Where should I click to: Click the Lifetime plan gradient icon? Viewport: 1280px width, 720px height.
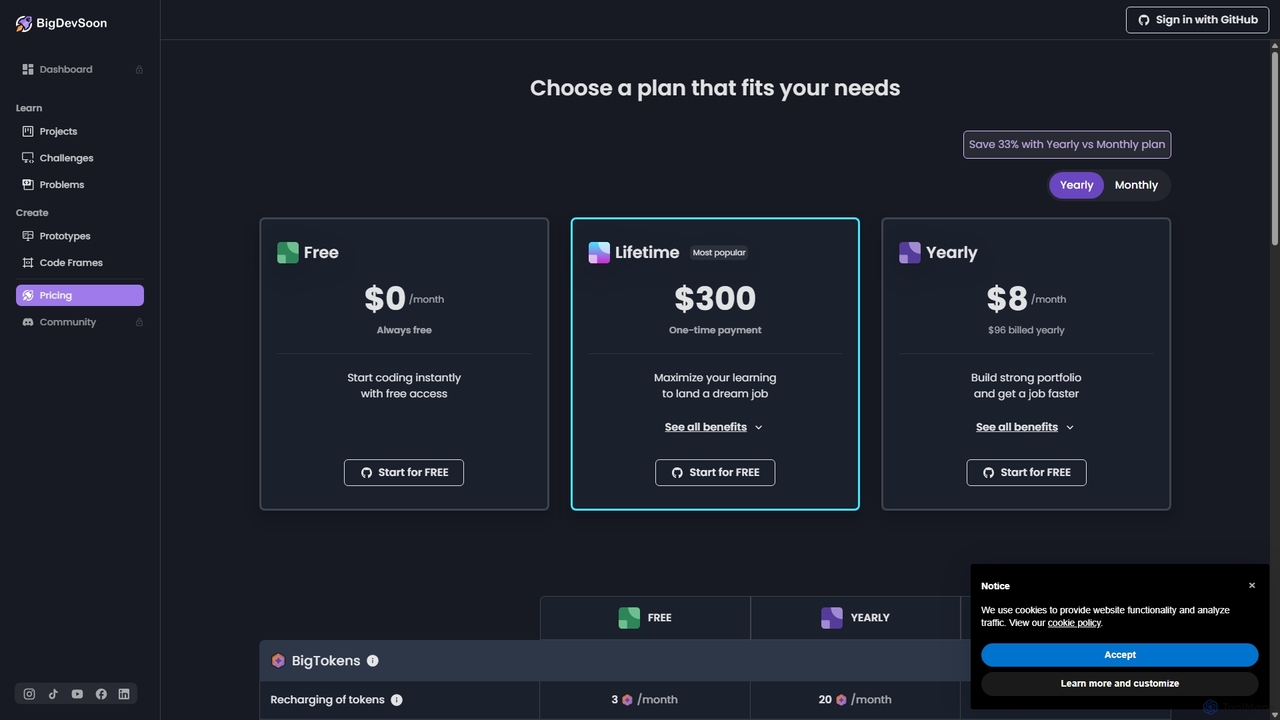pos(599,253)
